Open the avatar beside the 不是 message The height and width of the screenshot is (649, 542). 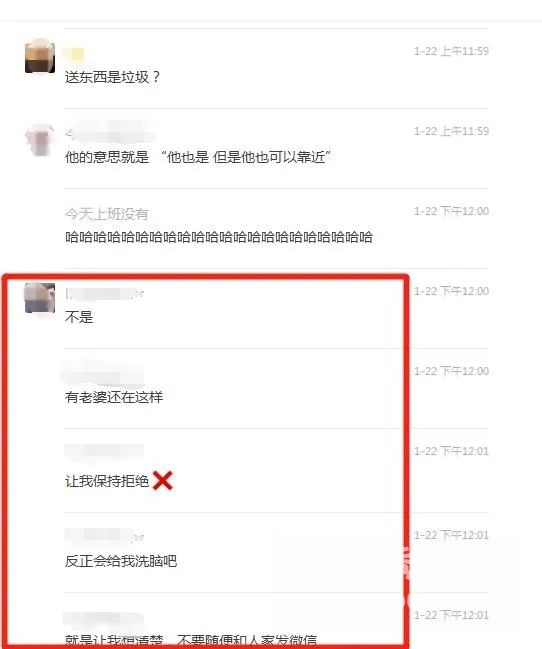click(x=40, y=298)
